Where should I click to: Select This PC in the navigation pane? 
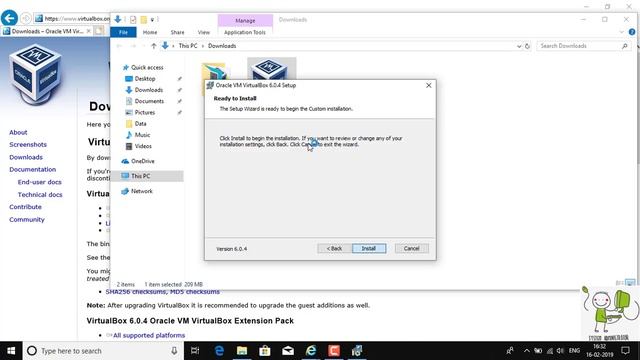pyautogui.click(x=140, y=176)
